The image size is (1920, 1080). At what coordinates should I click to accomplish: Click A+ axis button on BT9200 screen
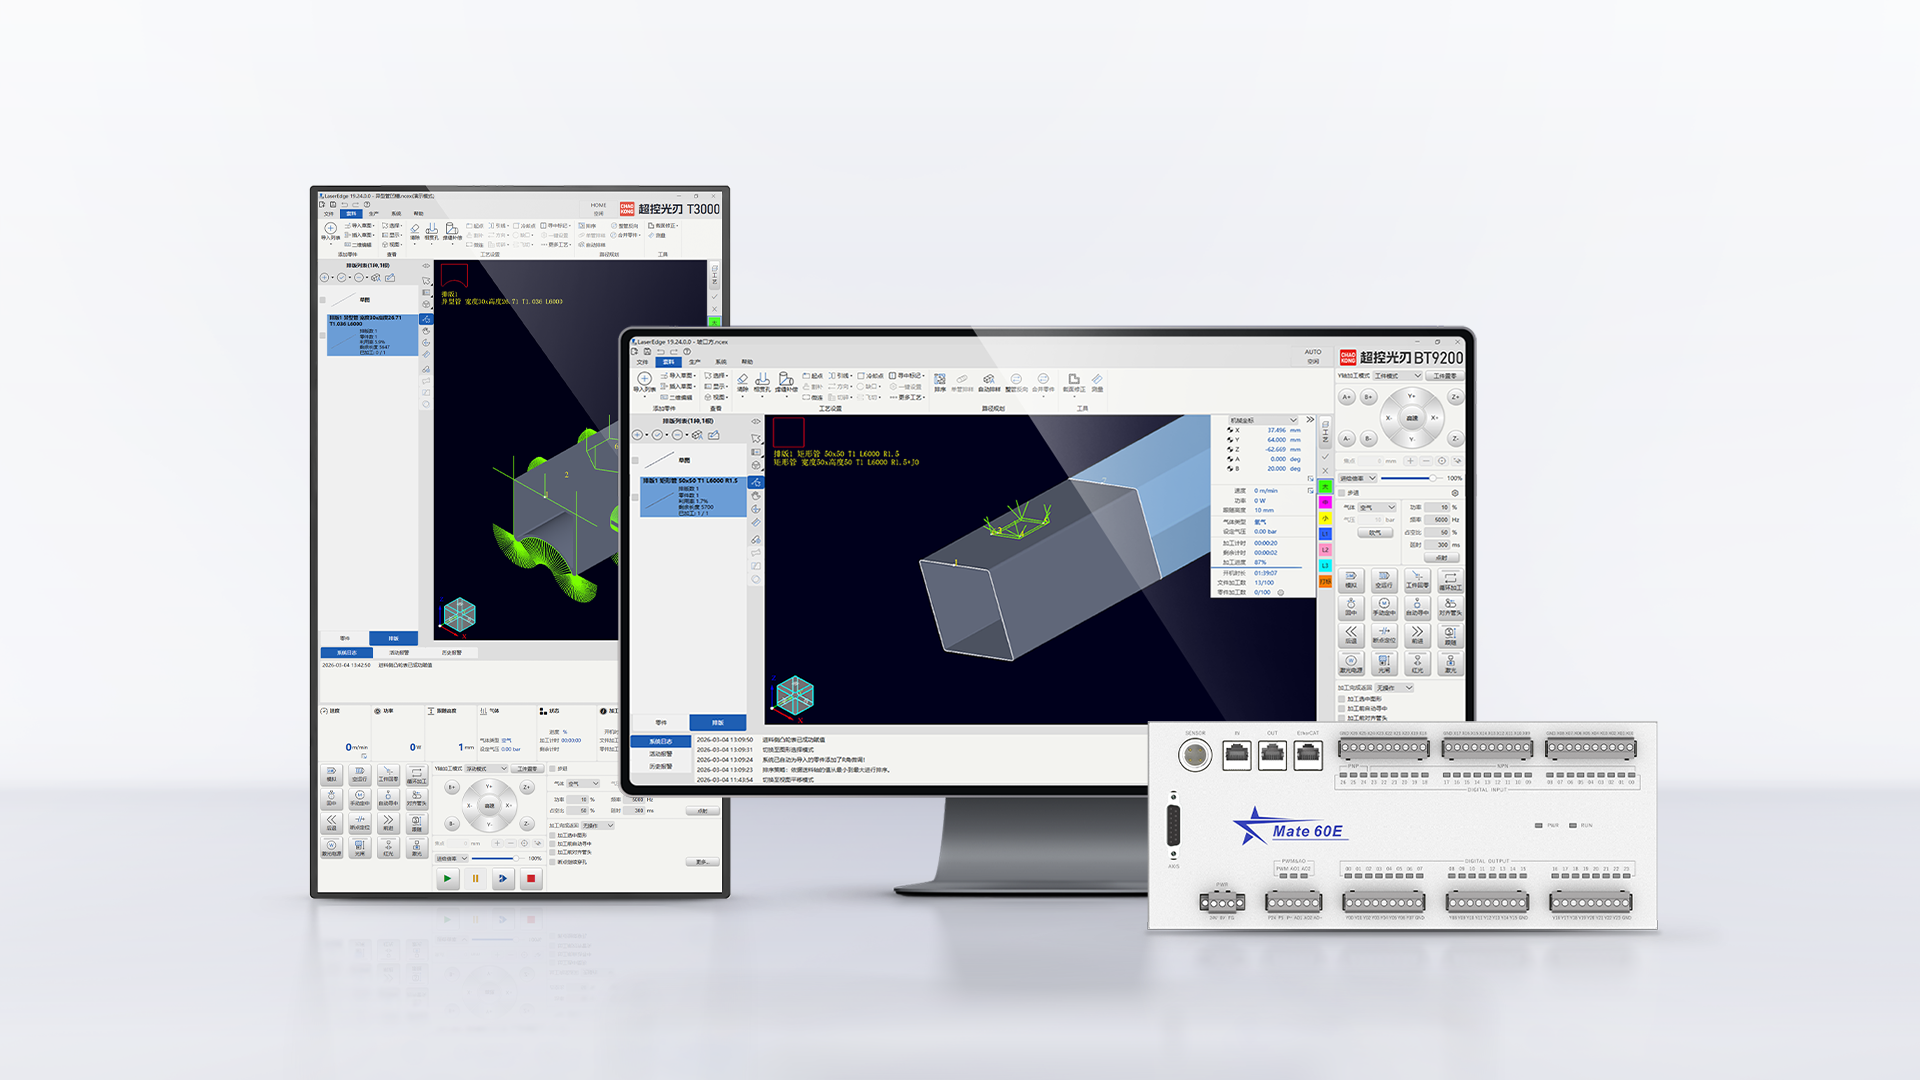click(1347, 397)
